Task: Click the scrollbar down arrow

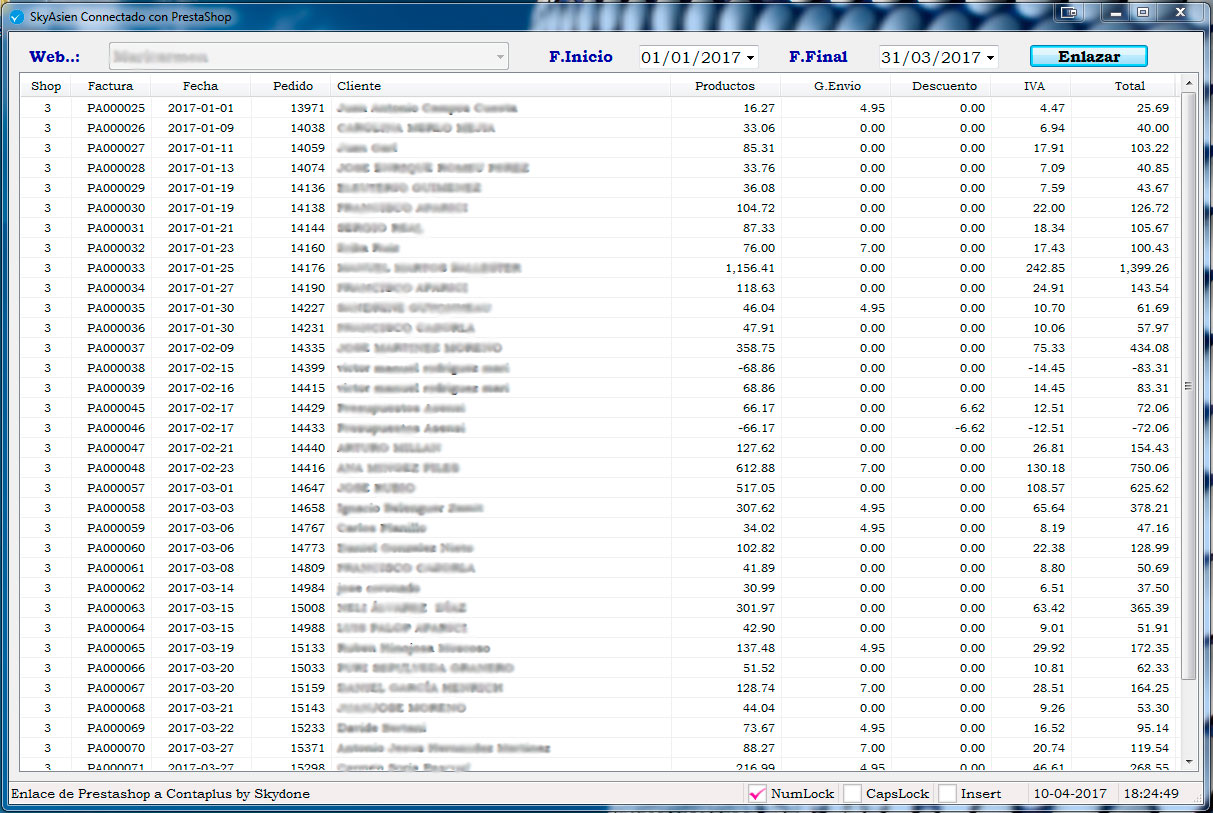Action: tap(1188, 762)
